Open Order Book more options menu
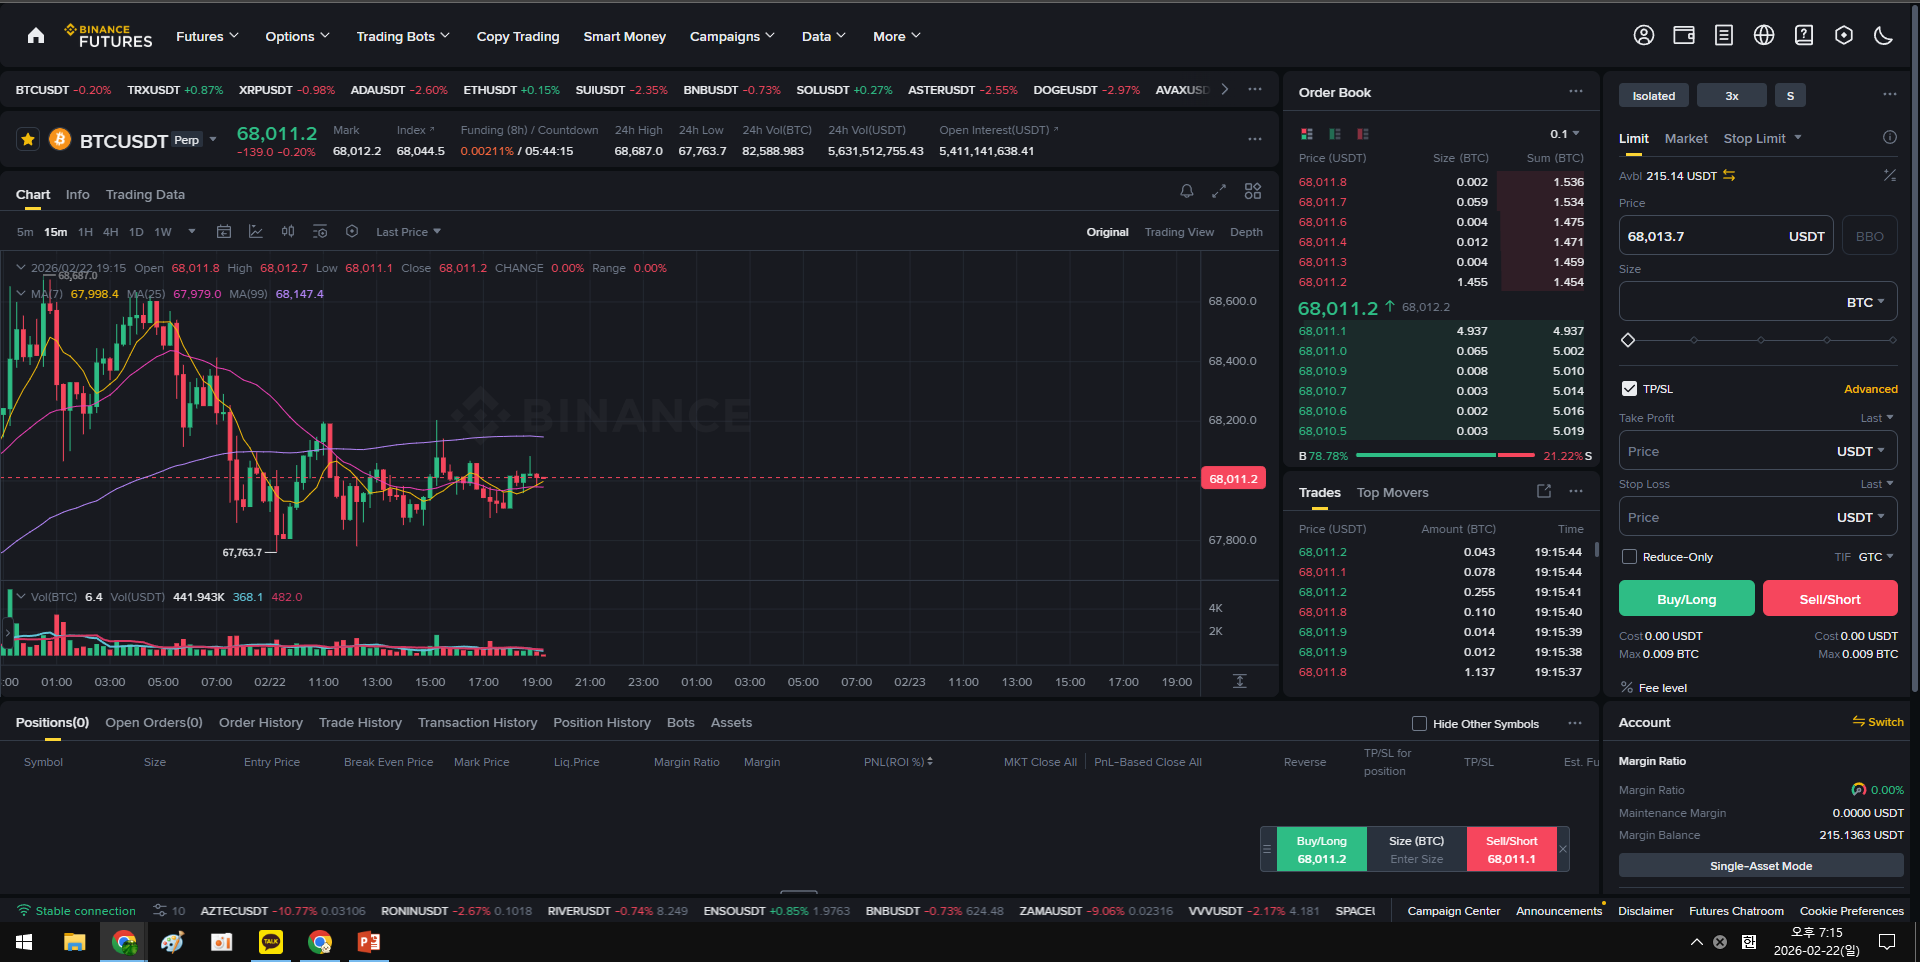The height and width of the screenshot is (962, 1920). click(1576, 92)
